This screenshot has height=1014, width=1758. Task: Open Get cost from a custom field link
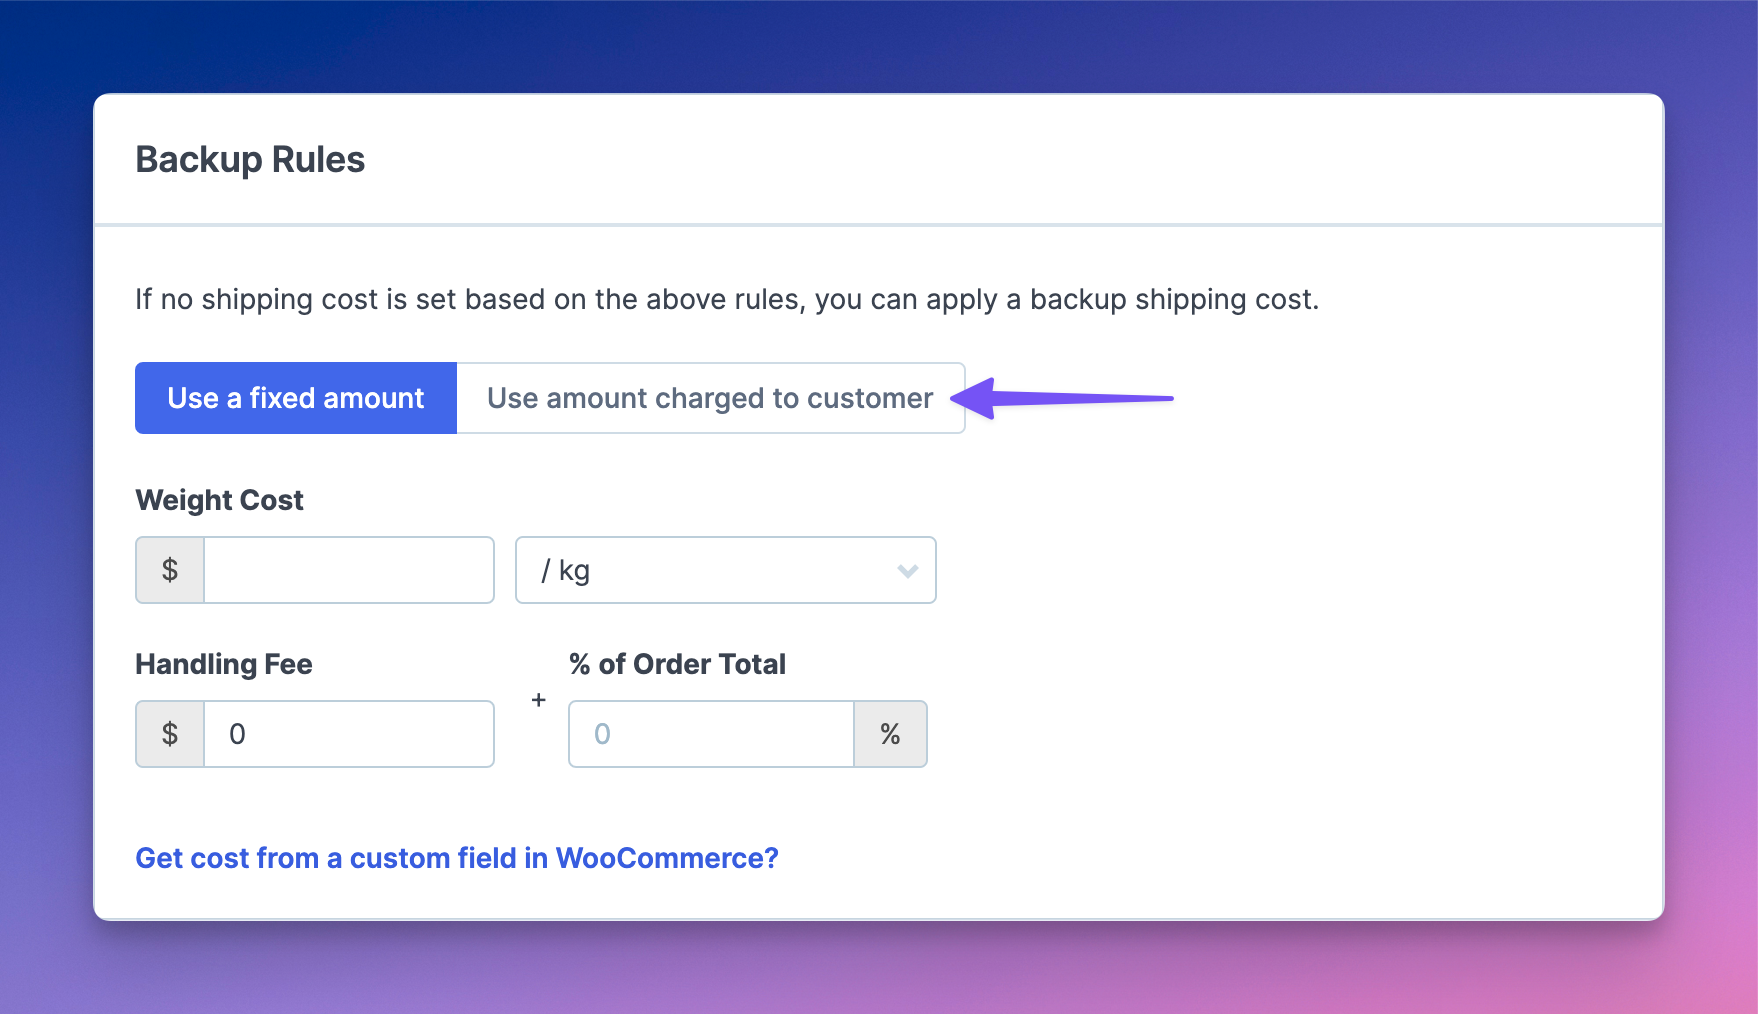tap(457, 858)
